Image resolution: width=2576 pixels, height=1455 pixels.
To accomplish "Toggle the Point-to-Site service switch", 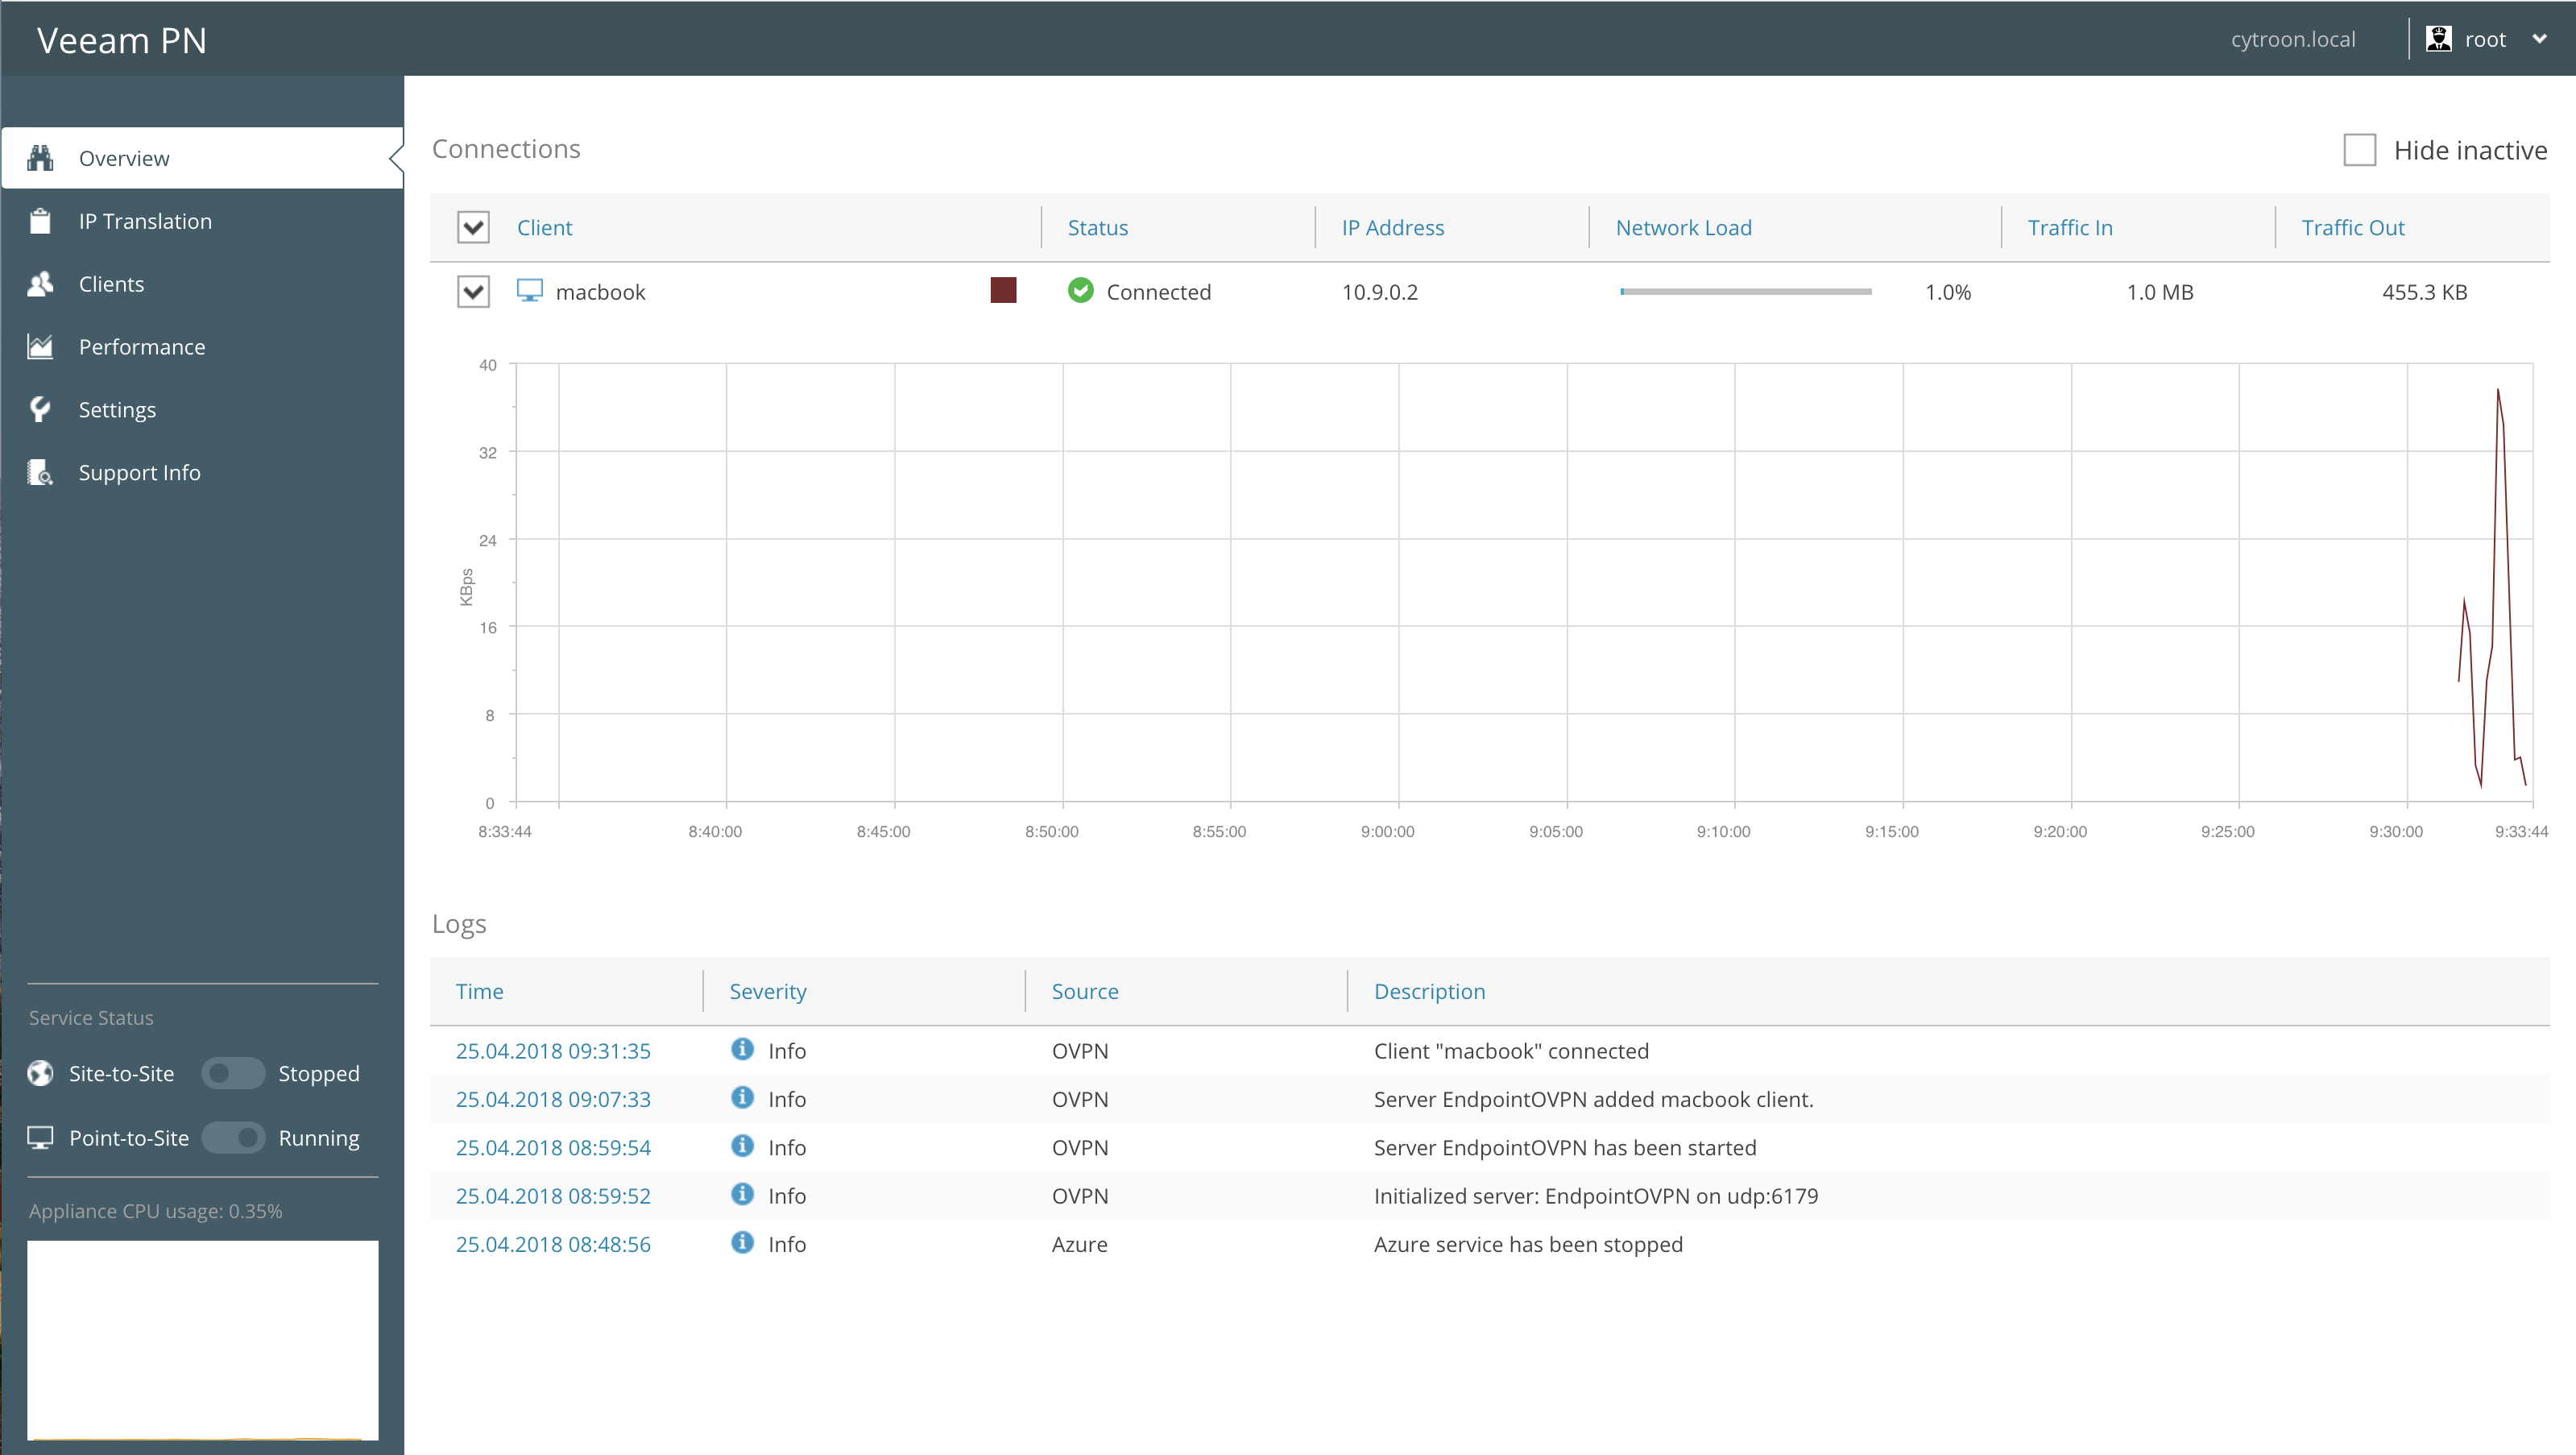I will [233, 1138].
